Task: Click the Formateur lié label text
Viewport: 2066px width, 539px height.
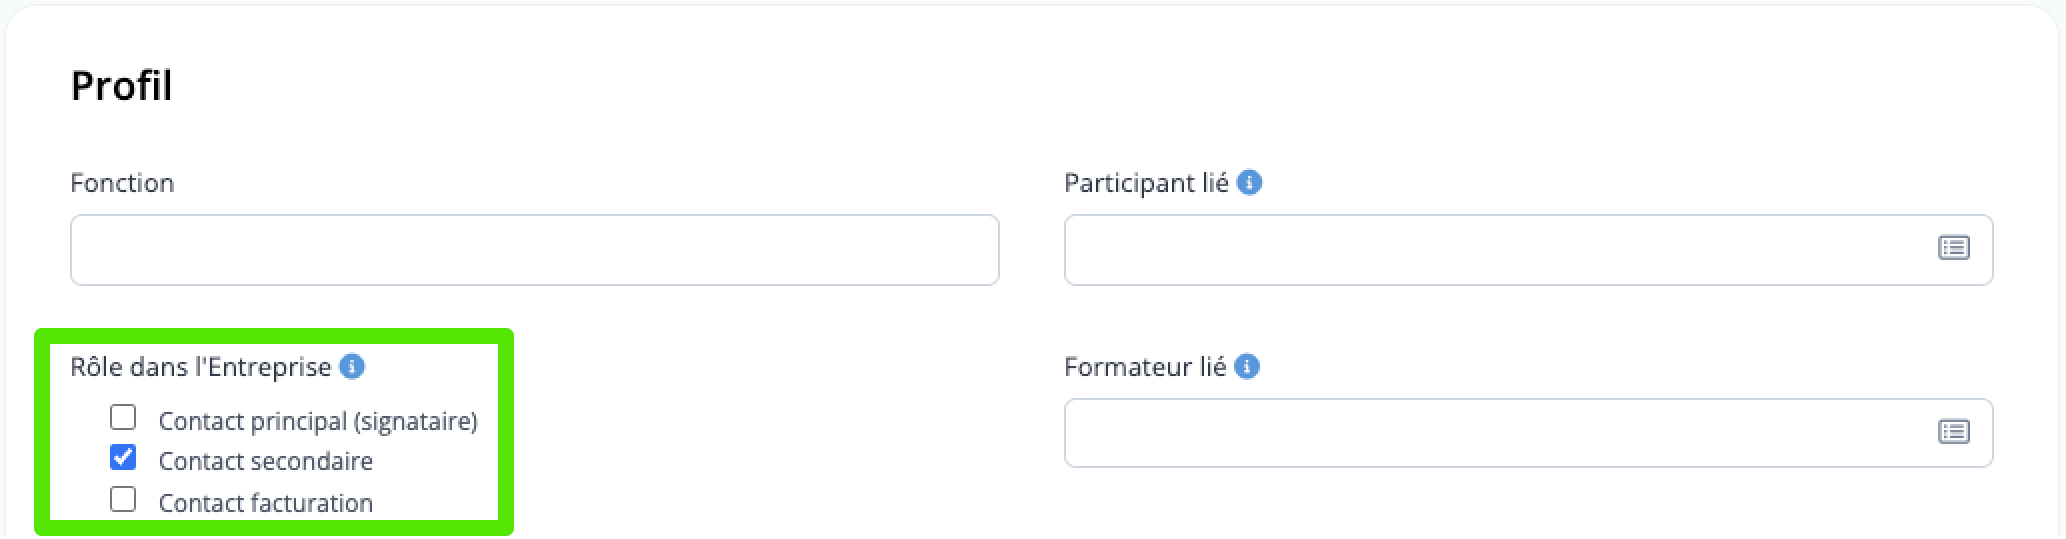Action: pos(1145,367)
